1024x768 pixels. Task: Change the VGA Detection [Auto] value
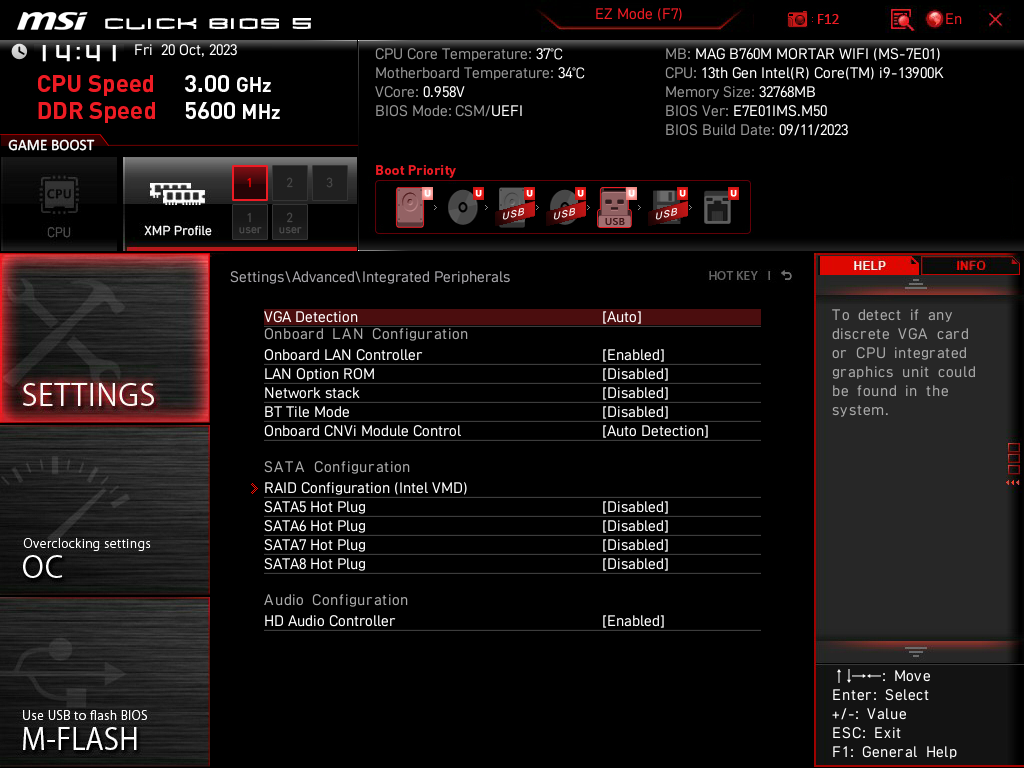[x=622, y=317]
